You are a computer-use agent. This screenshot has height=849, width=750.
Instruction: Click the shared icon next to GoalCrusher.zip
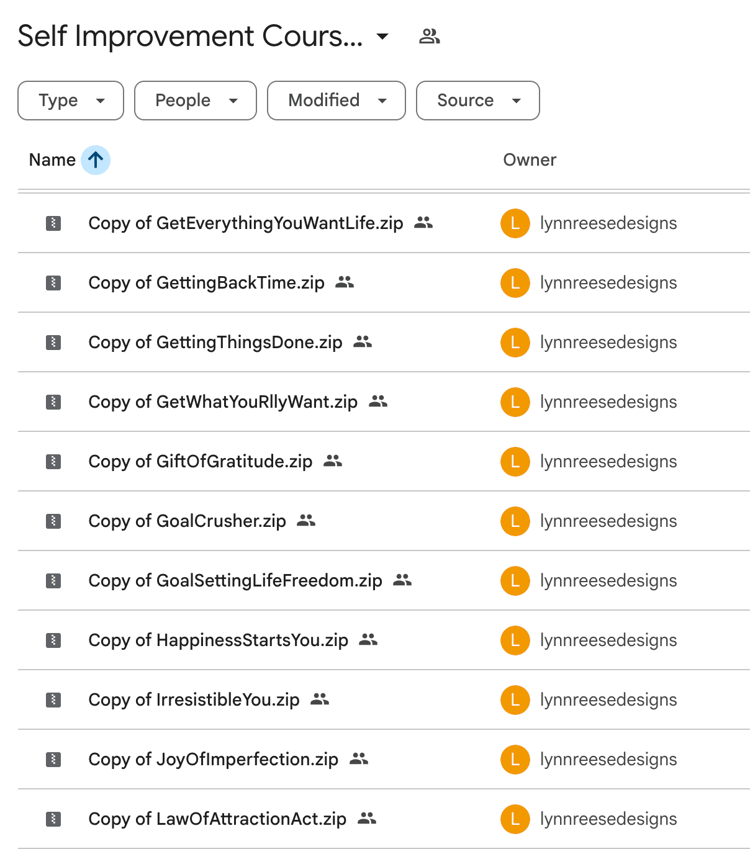click(x=306, y=521)
